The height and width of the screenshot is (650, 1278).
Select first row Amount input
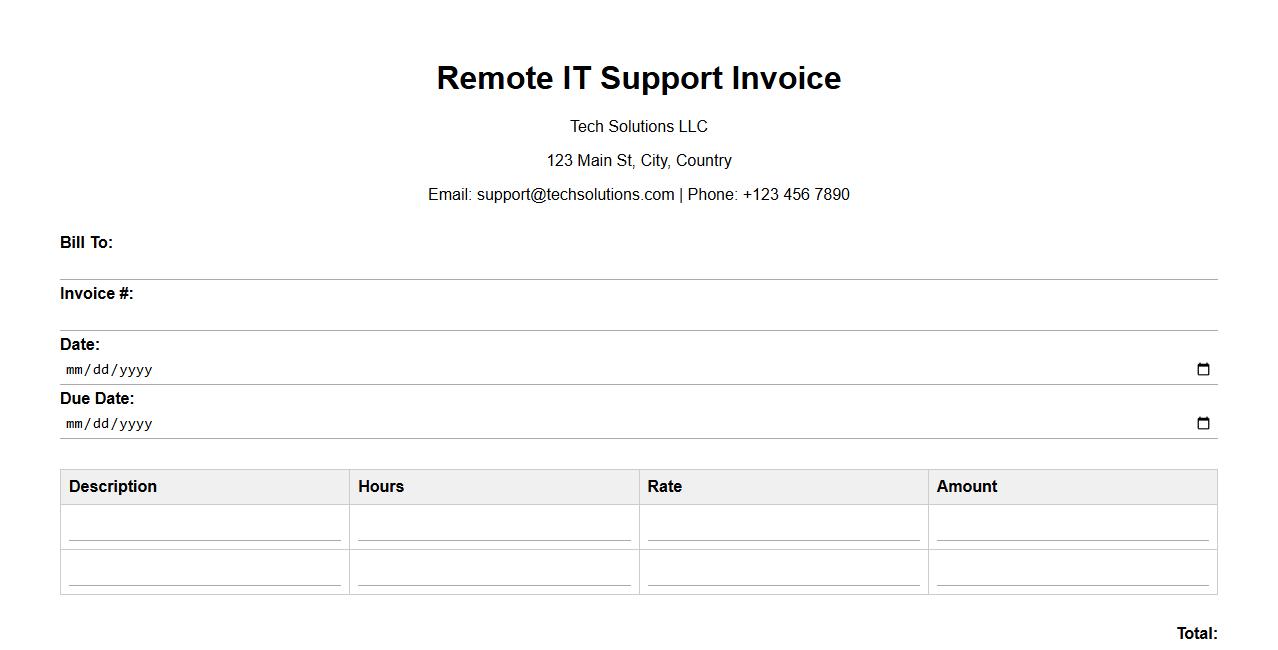pos(1072,528)
